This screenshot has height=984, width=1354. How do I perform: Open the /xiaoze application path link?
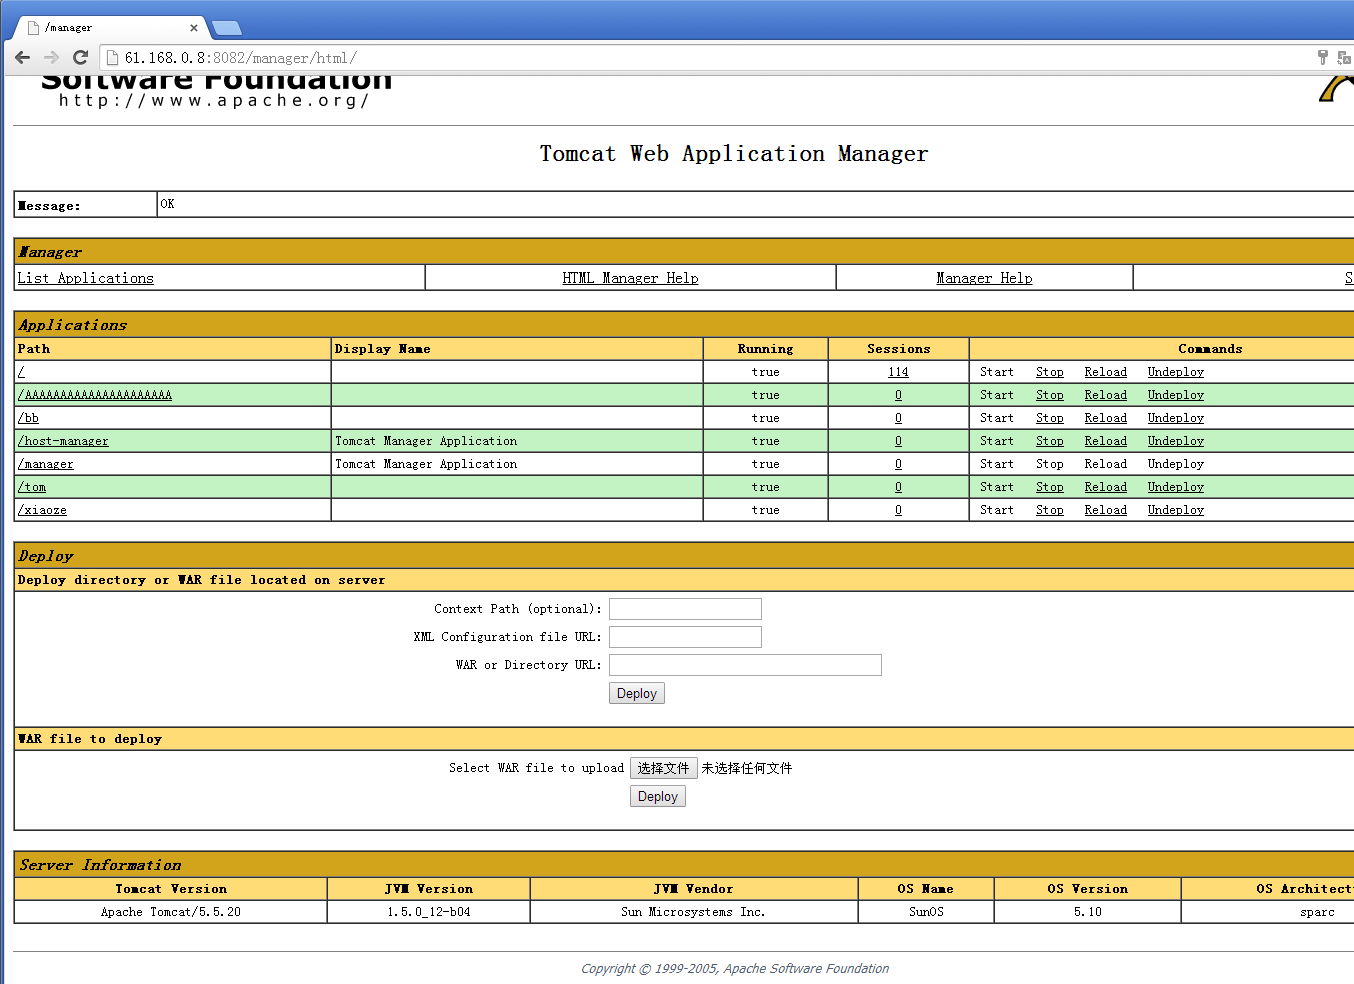(x=42, y=510)
